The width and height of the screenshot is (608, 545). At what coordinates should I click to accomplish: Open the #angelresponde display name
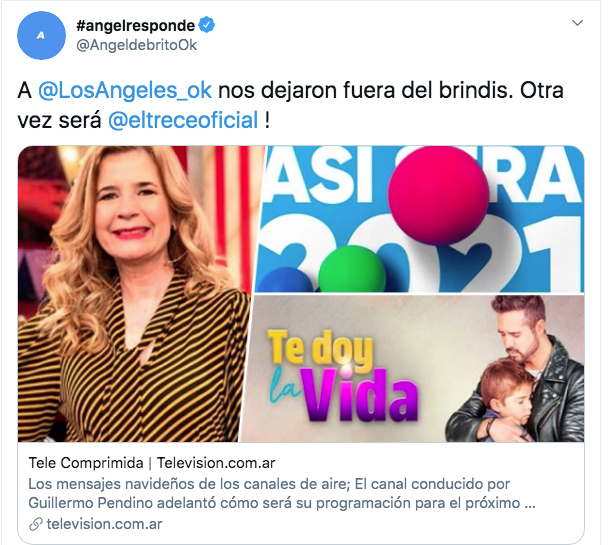click(x=135, y=26)
